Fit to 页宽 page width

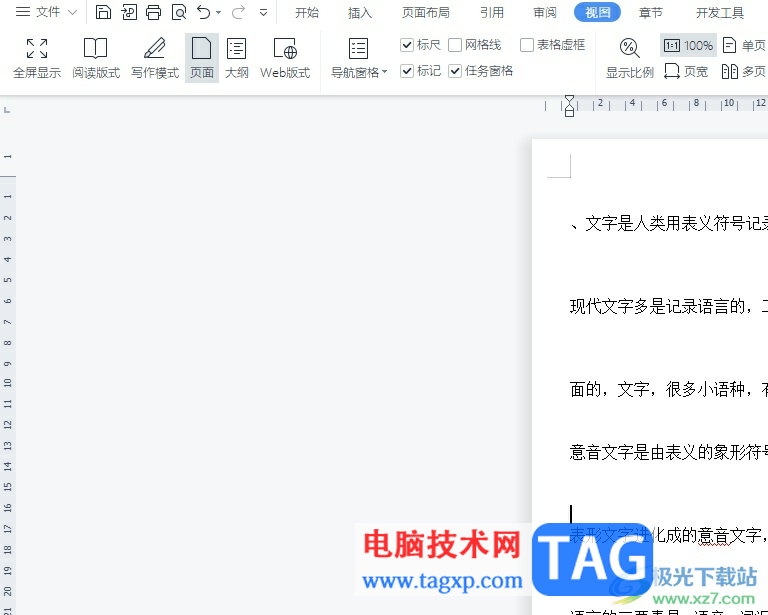686,71
